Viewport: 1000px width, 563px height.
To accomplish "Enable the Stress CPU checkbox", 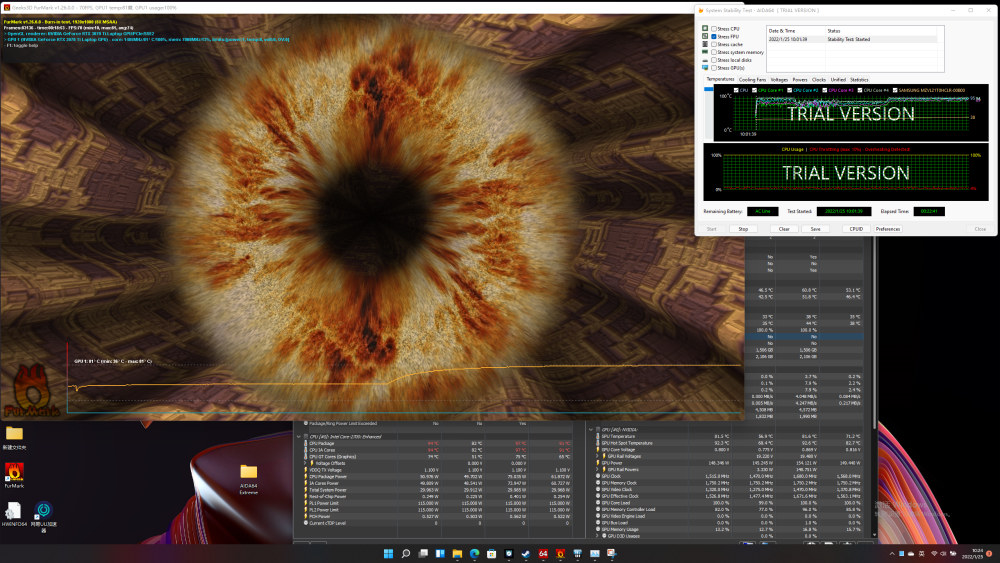I will pos(713,29).
